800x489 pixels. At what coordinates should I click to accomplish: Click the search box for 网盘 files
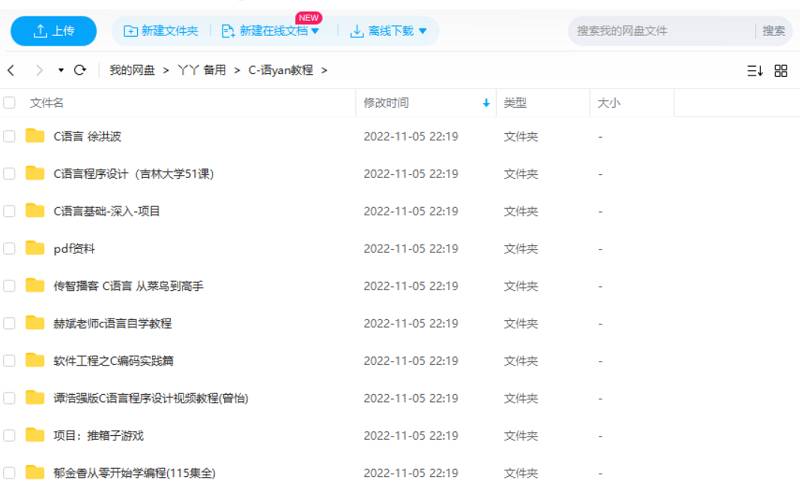coord(660,31)
